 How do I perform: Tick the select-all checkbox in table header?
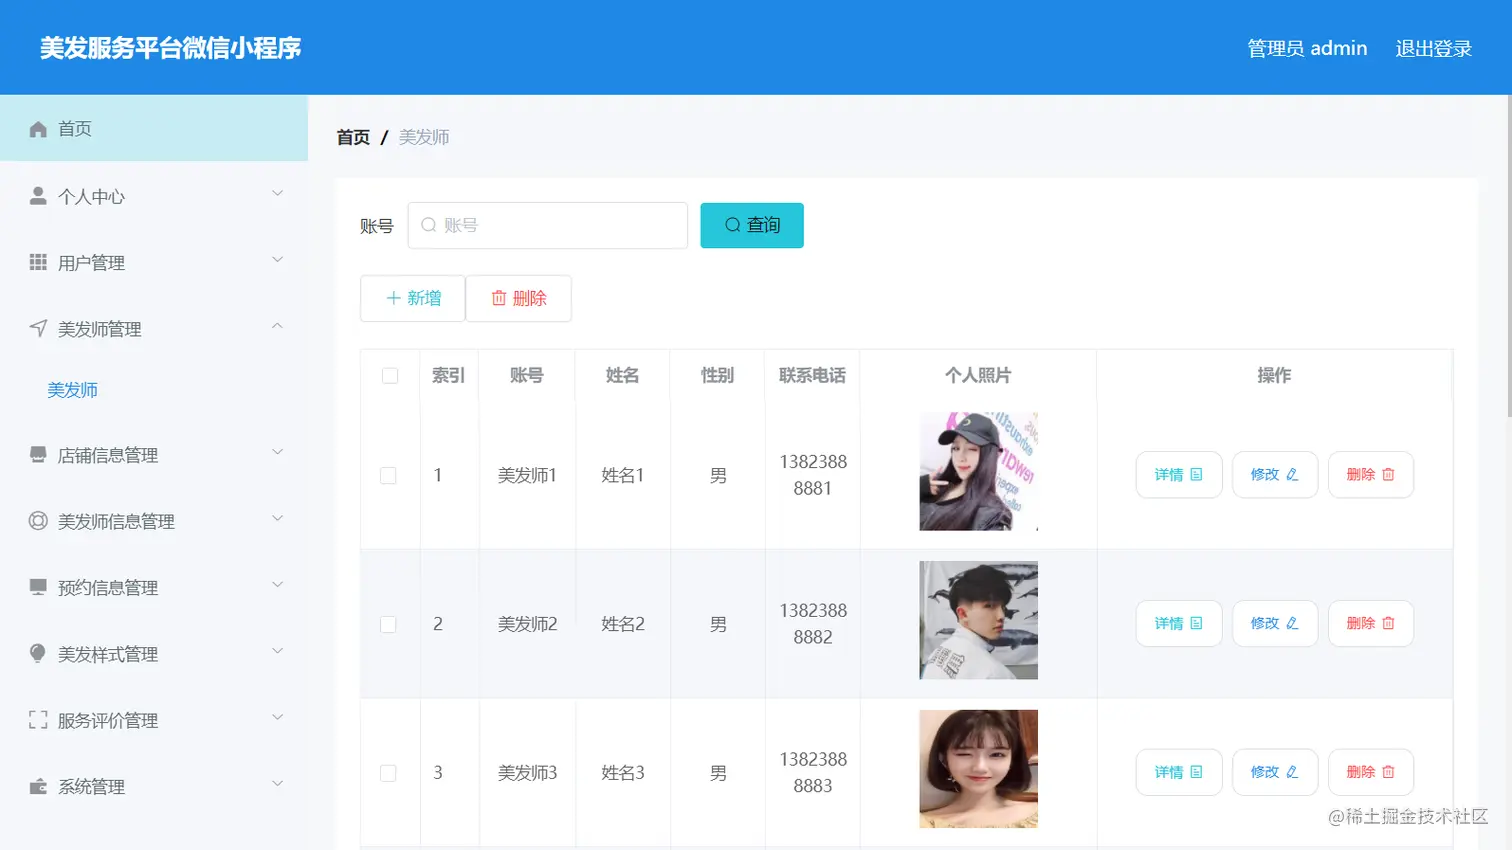coord(390,376)
